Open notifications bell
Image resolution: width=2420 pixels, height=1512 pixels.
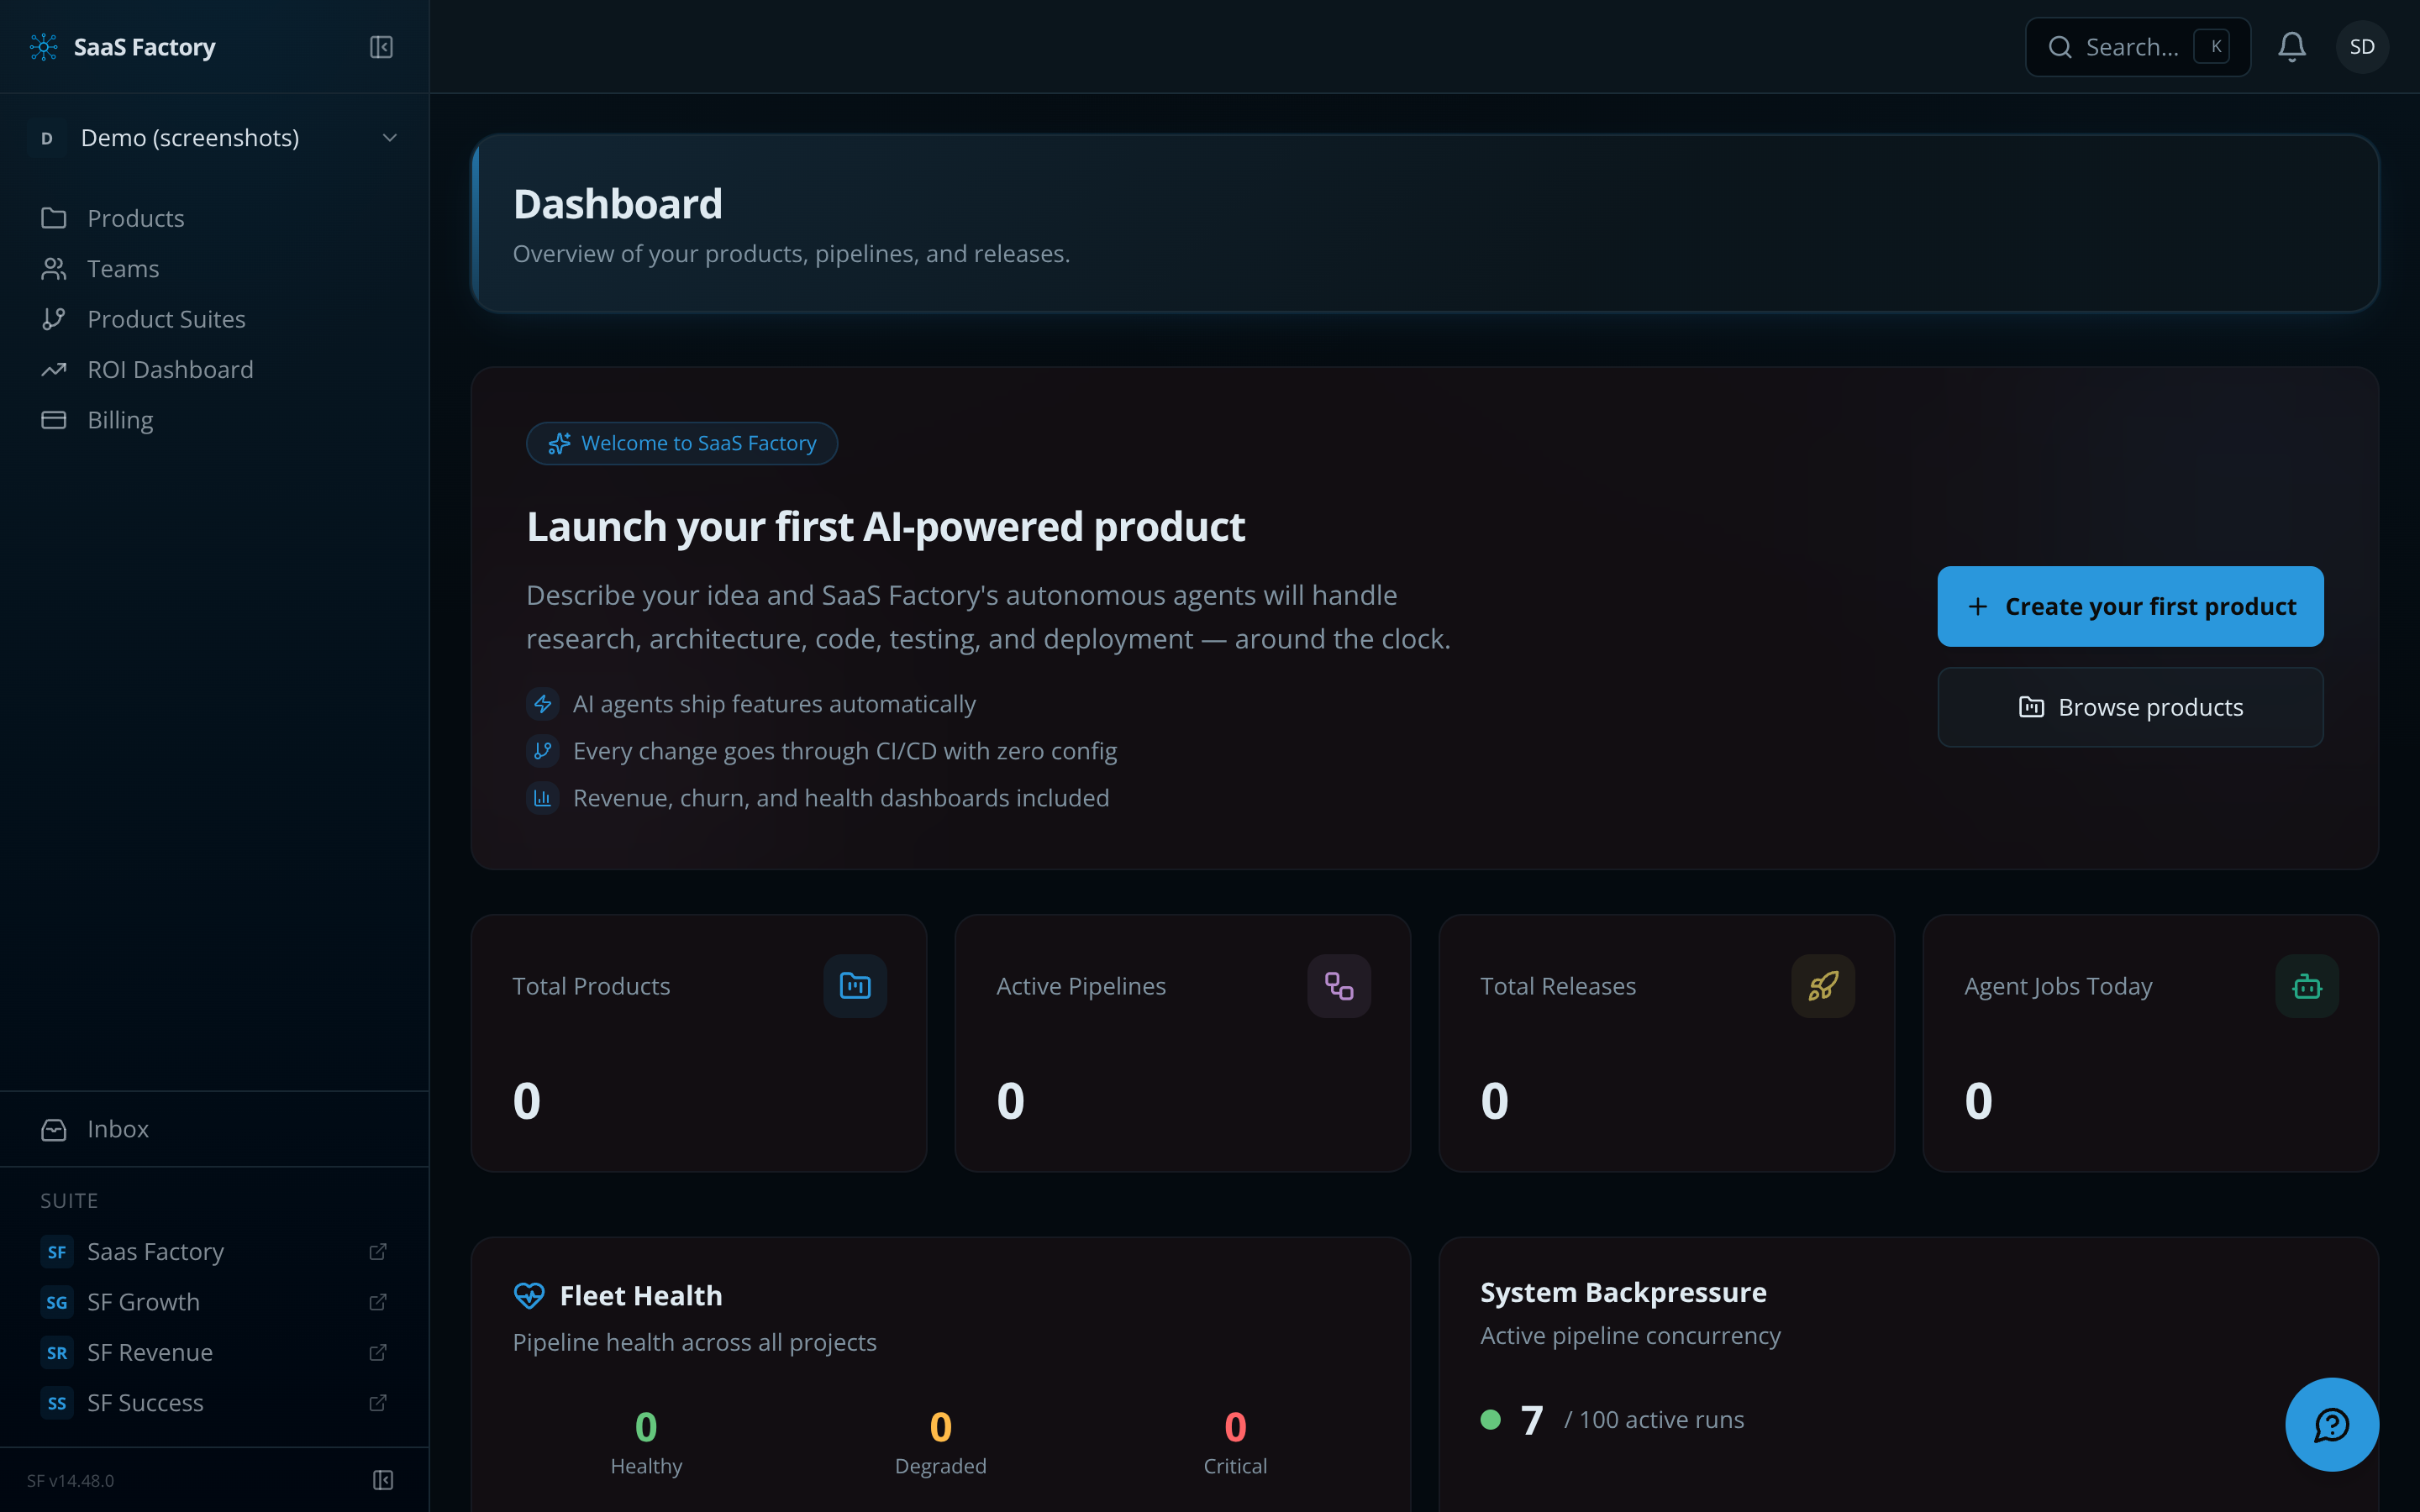click(2292, 47)
